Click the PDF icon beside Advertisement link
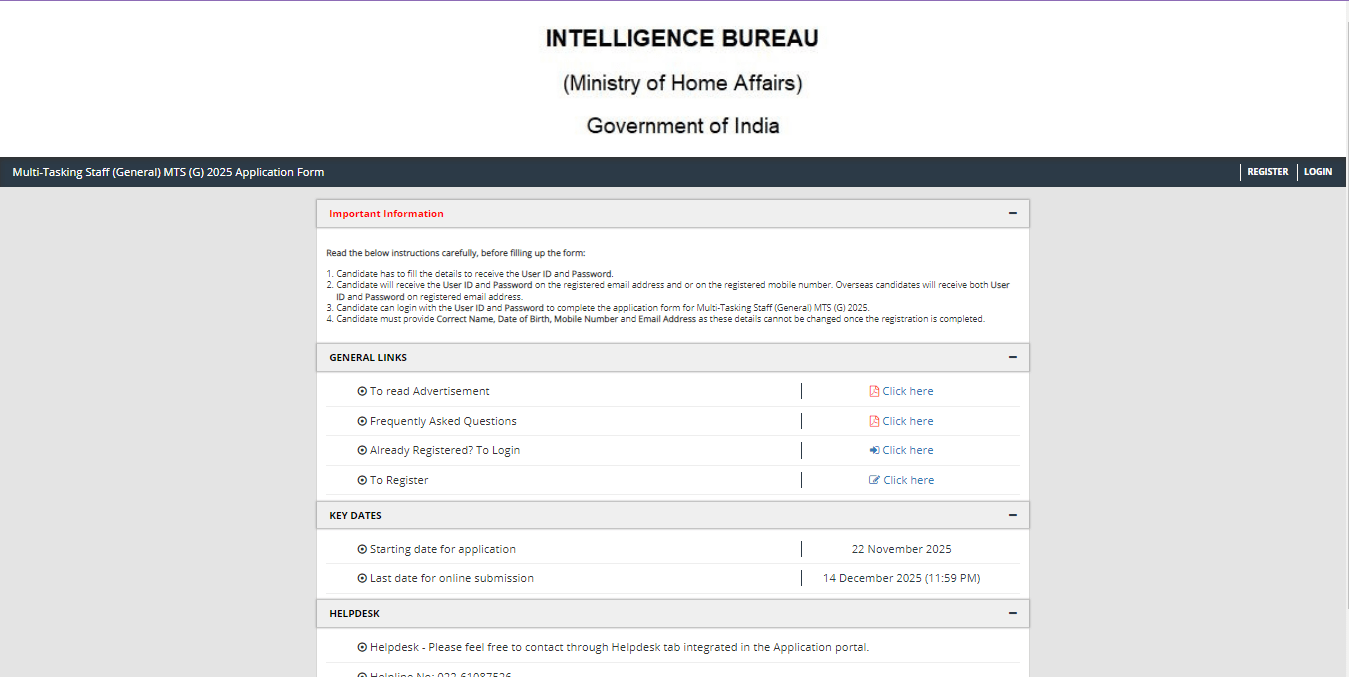The image size is (1349, 677). click(874, 390)
